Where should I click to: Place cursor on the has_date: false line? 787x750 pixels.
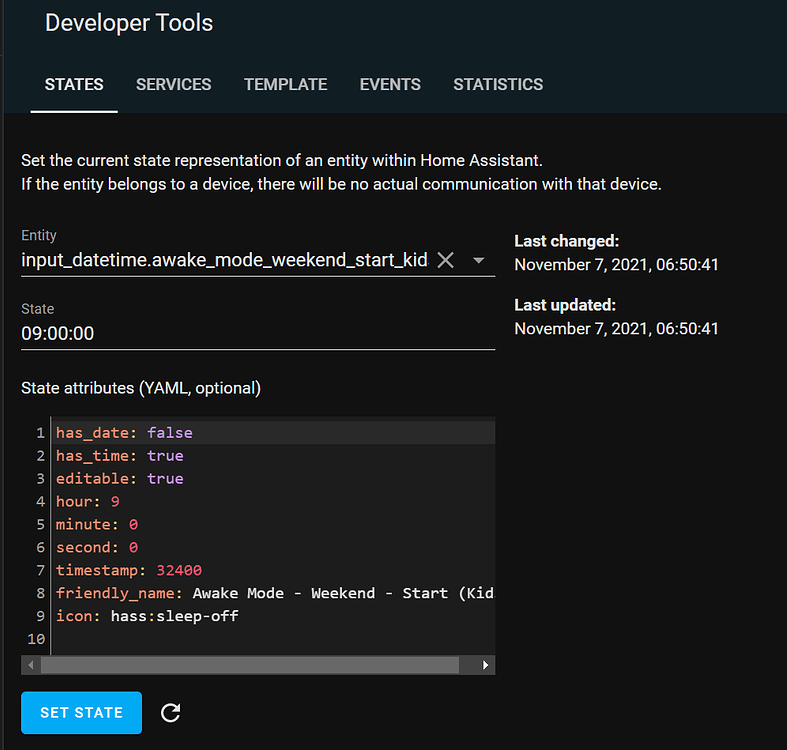(x=124, y=433)
